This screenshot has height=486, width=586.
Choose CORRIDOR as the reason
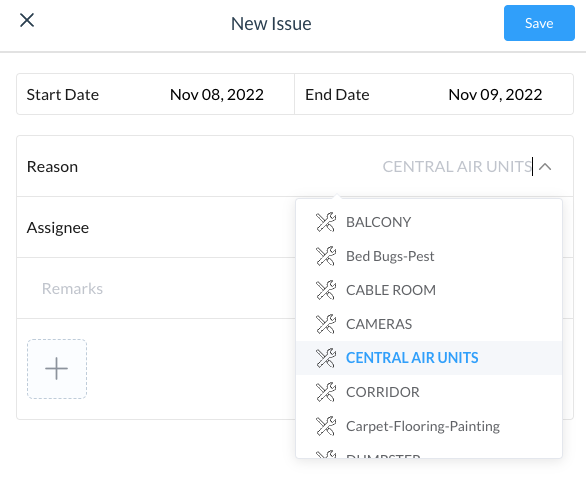[x=429, y=392]
